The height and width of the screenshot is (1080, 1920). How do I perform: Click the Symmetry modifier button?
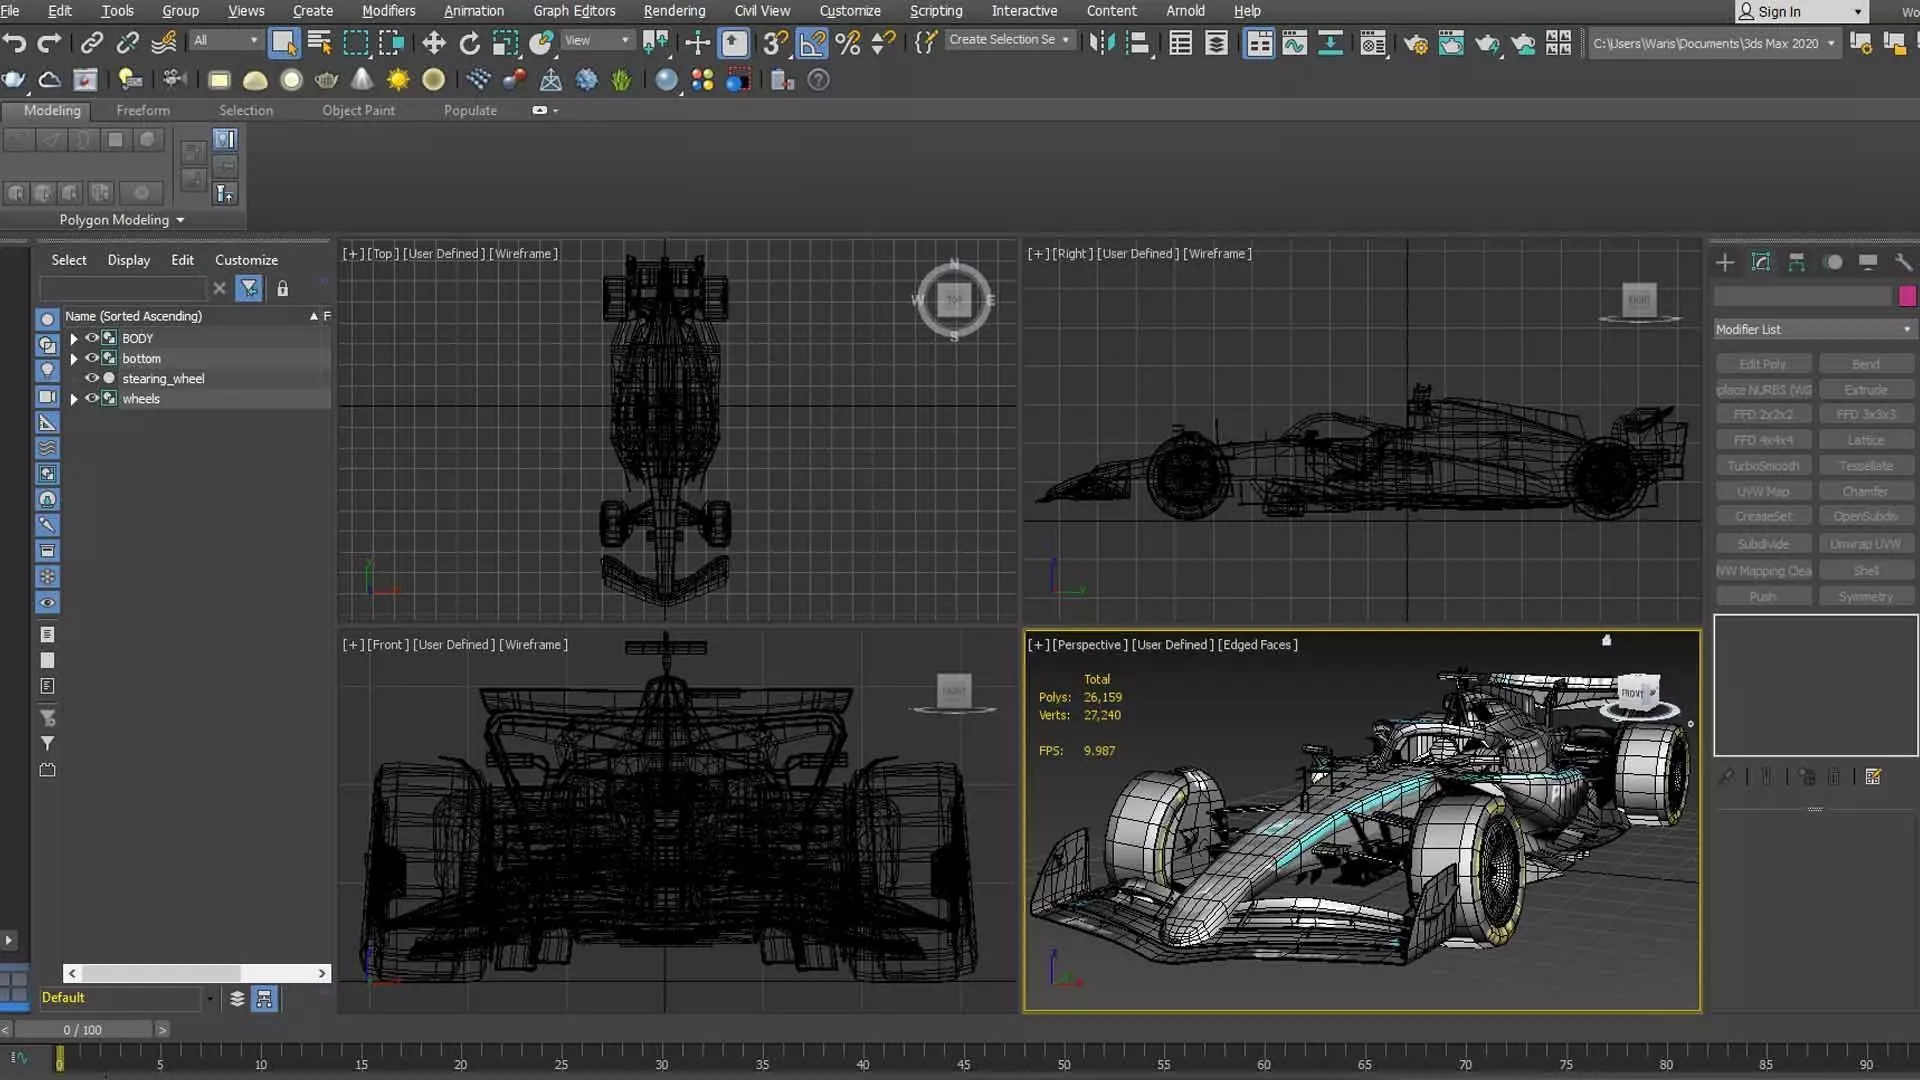tap(1866, 597)
